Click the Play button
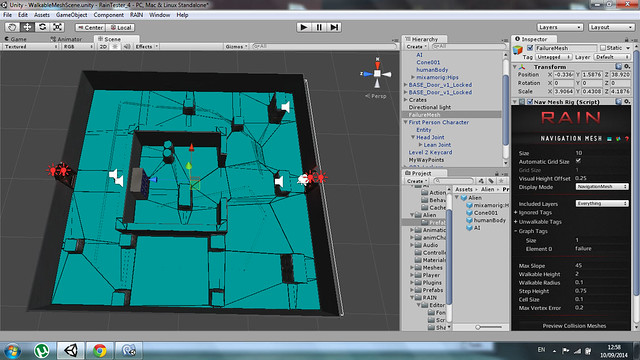This screenshot has width=640, height=360. tap(303, 27)
